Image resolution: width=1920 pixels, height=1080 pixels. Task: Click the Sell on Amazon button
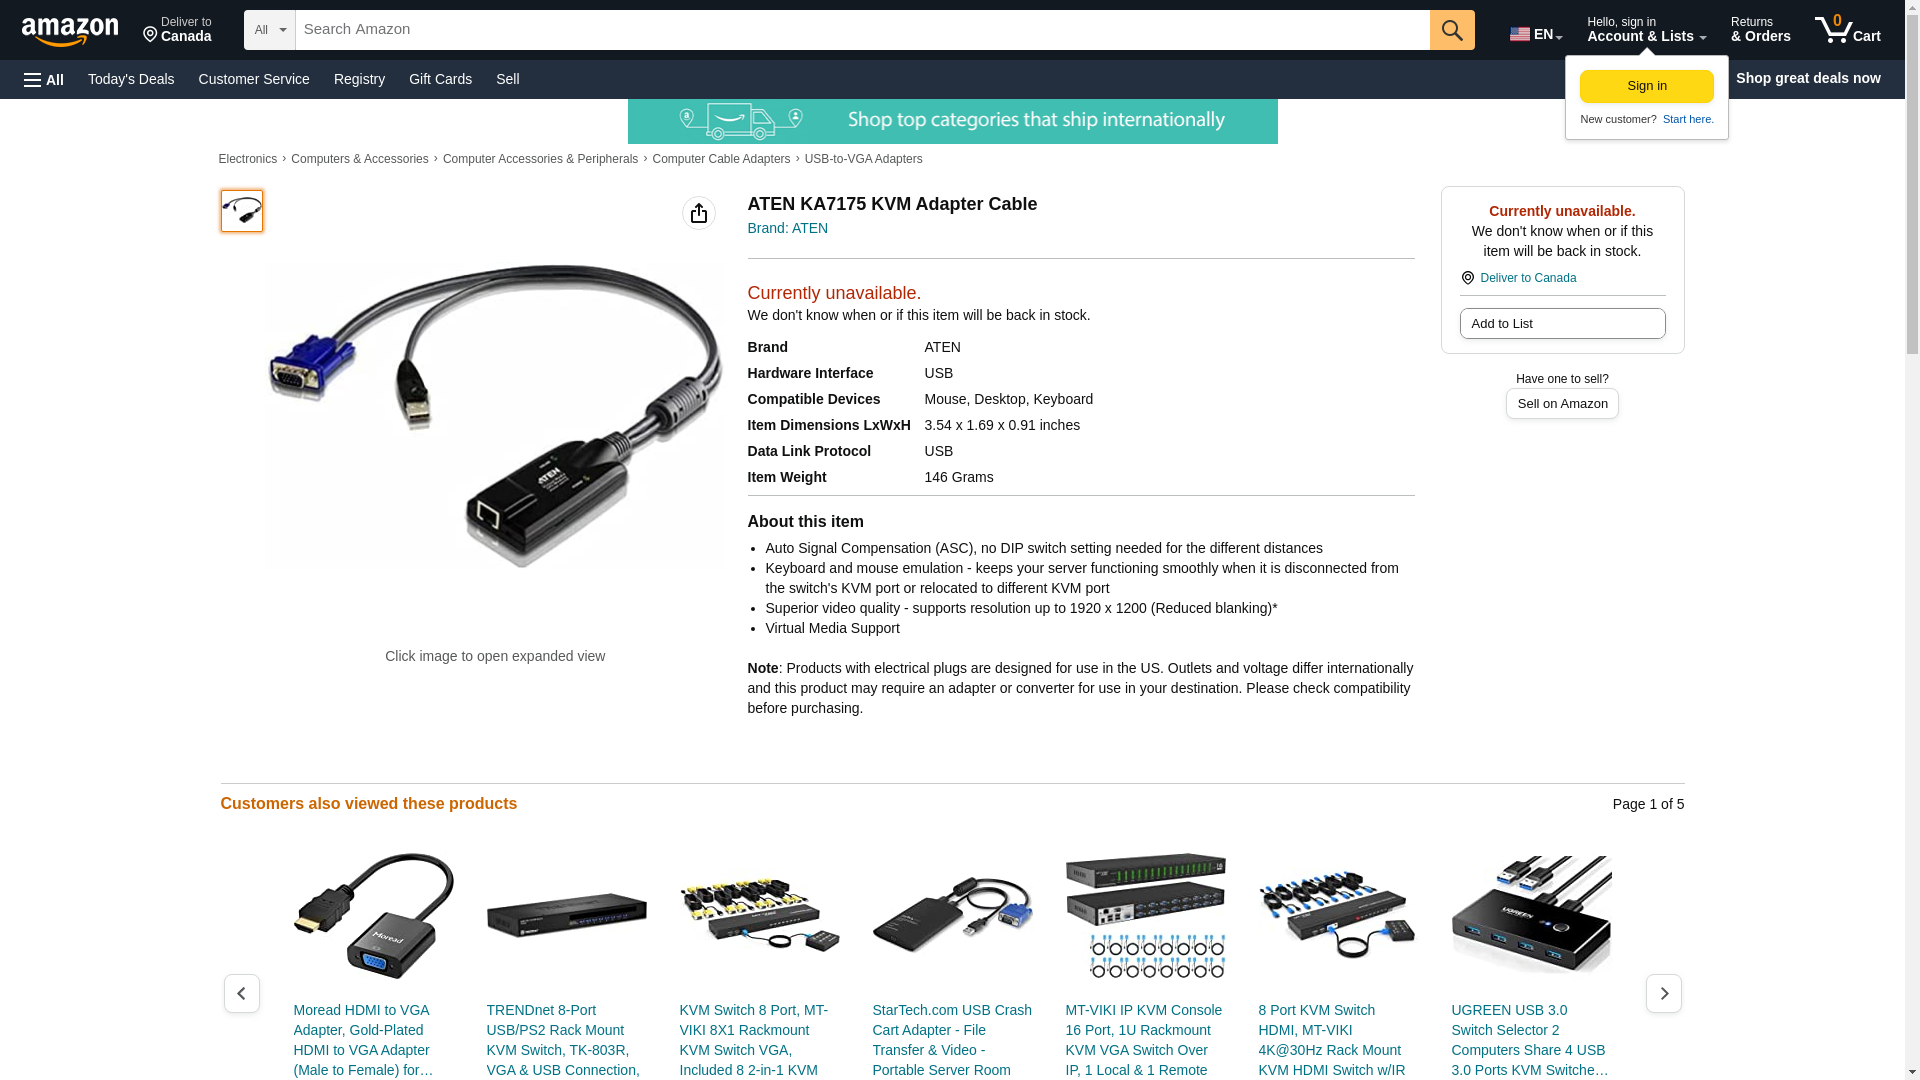tap(1562, 403)
